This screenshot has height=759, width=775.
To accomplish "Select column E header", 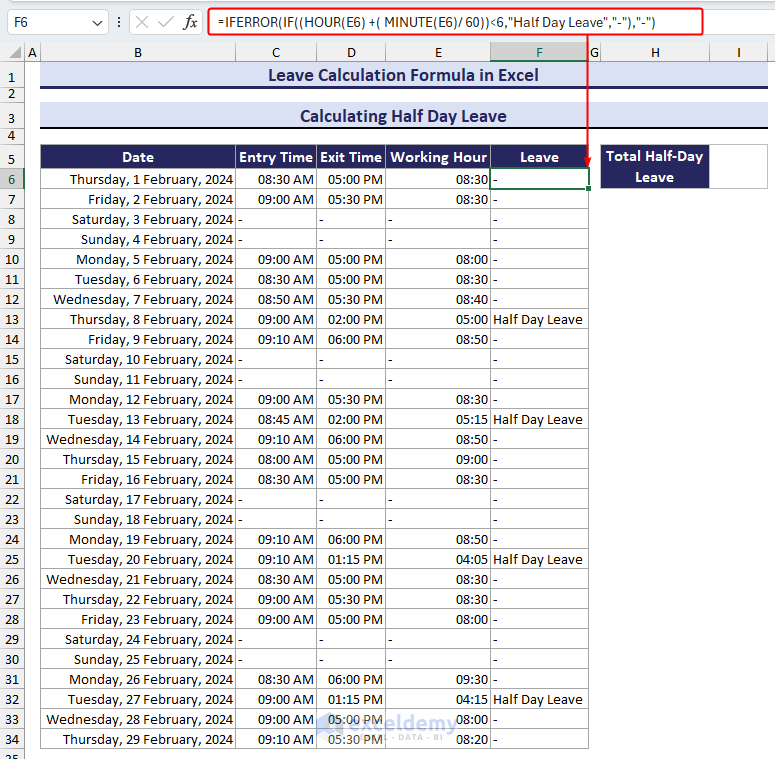I will tap(438, 52).
